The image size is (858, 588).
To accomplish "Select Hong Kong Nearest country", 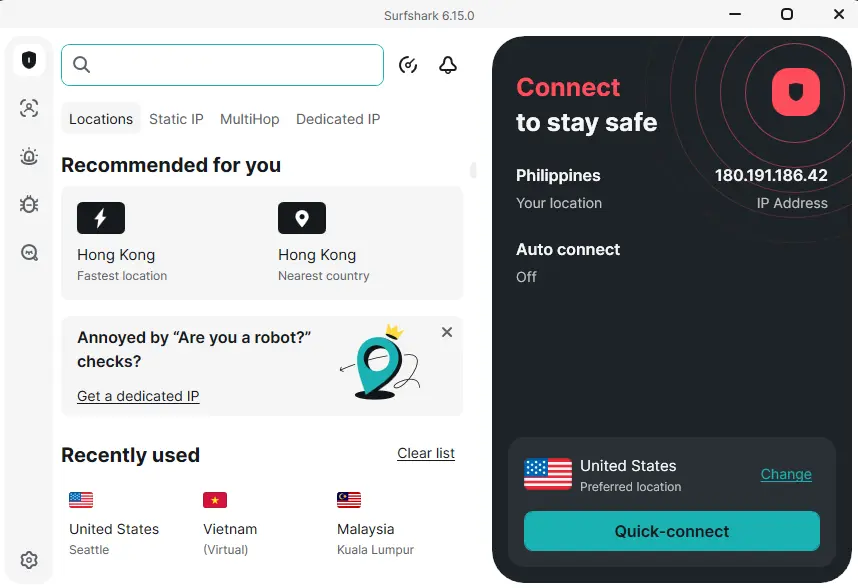I will pyautogui.click(x=324, y=243).
